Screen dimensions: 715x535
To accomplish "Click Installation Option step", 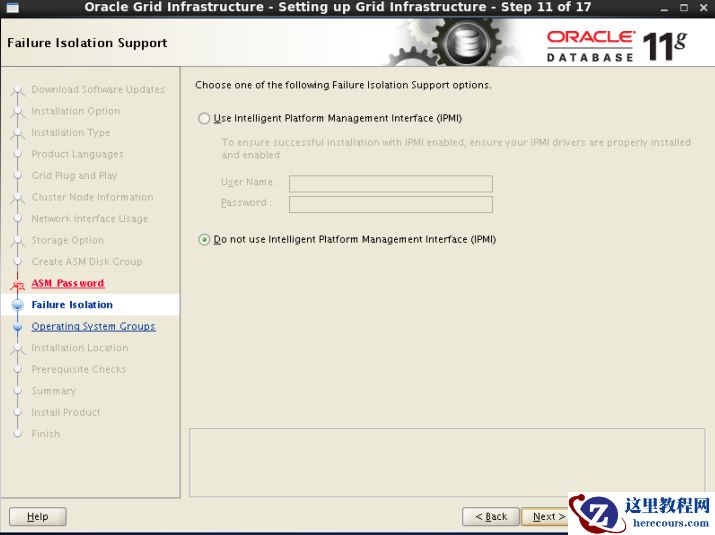I will [x=76, y=111].
